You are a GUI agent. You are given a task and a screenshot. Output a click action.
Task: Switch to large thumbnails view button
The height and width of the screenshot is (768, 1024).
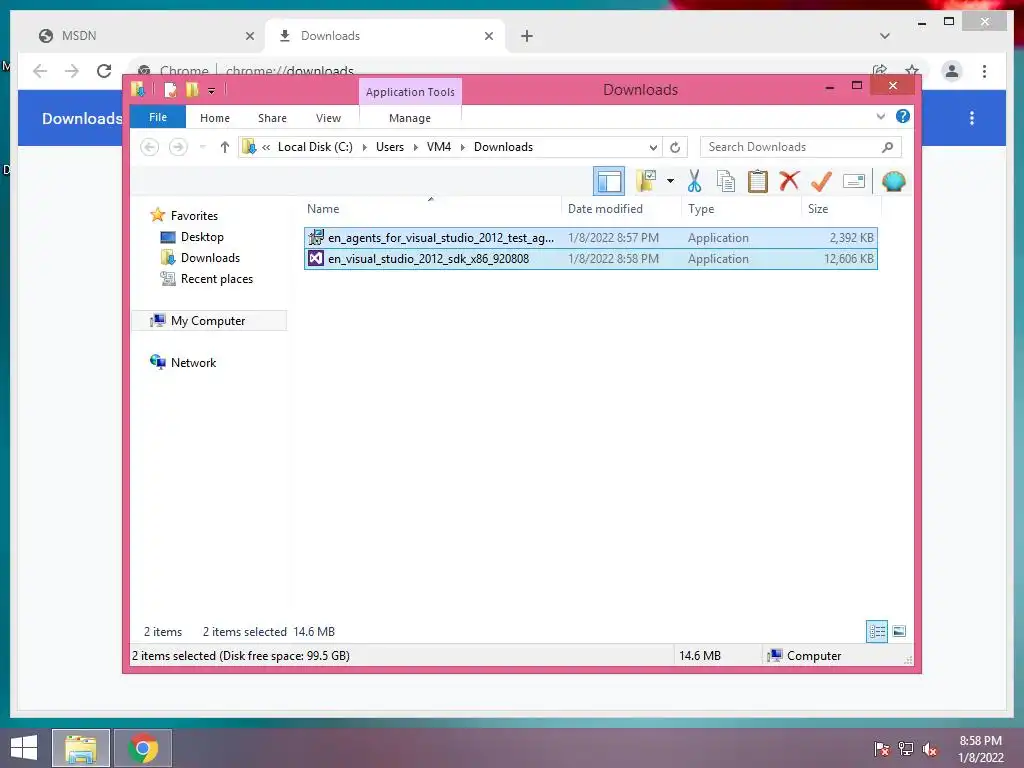point(899,632)
